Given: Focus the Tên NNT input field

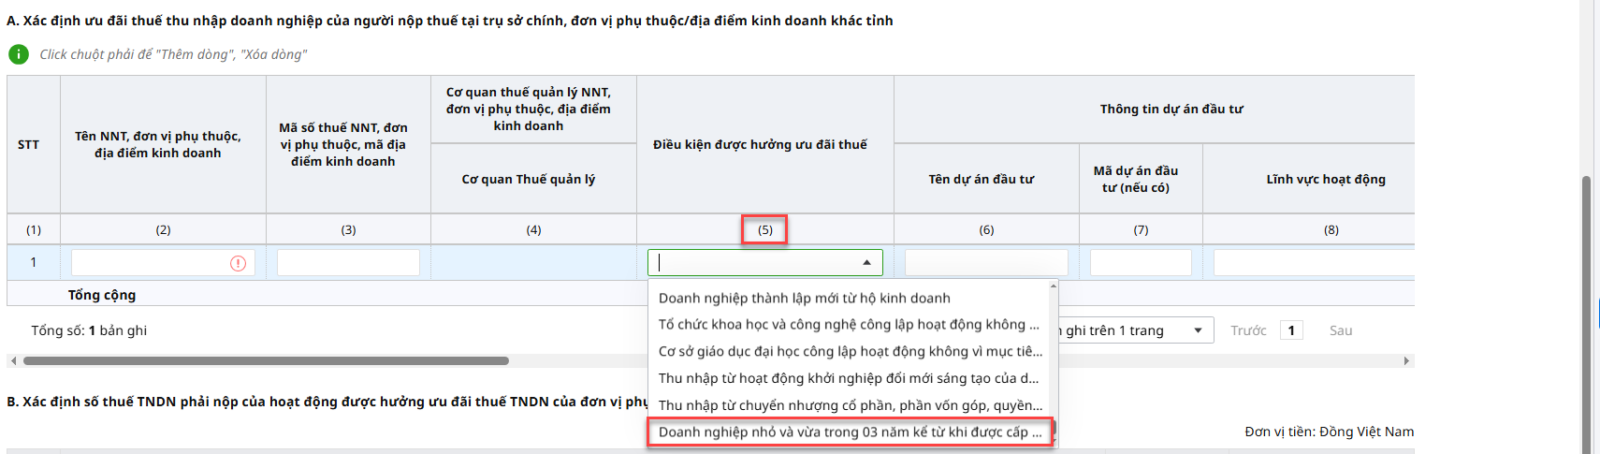Looking at the screenshot, I should (150, 263).
